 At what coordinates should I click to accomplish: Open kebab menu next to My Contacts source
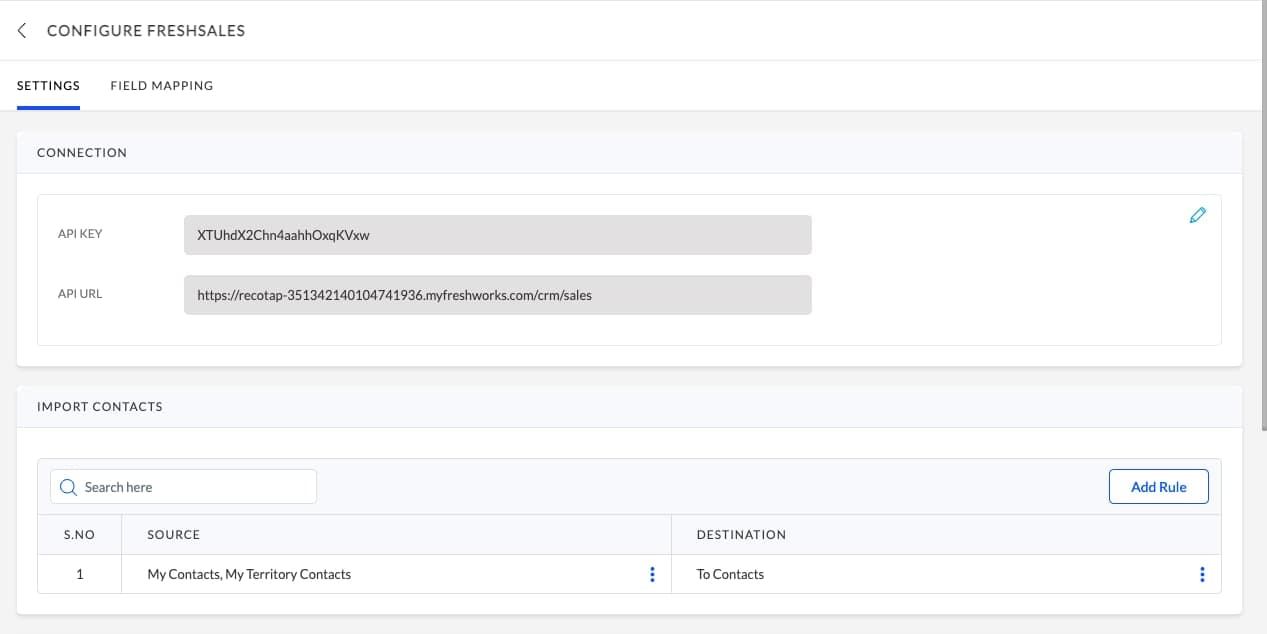[652, 574]
